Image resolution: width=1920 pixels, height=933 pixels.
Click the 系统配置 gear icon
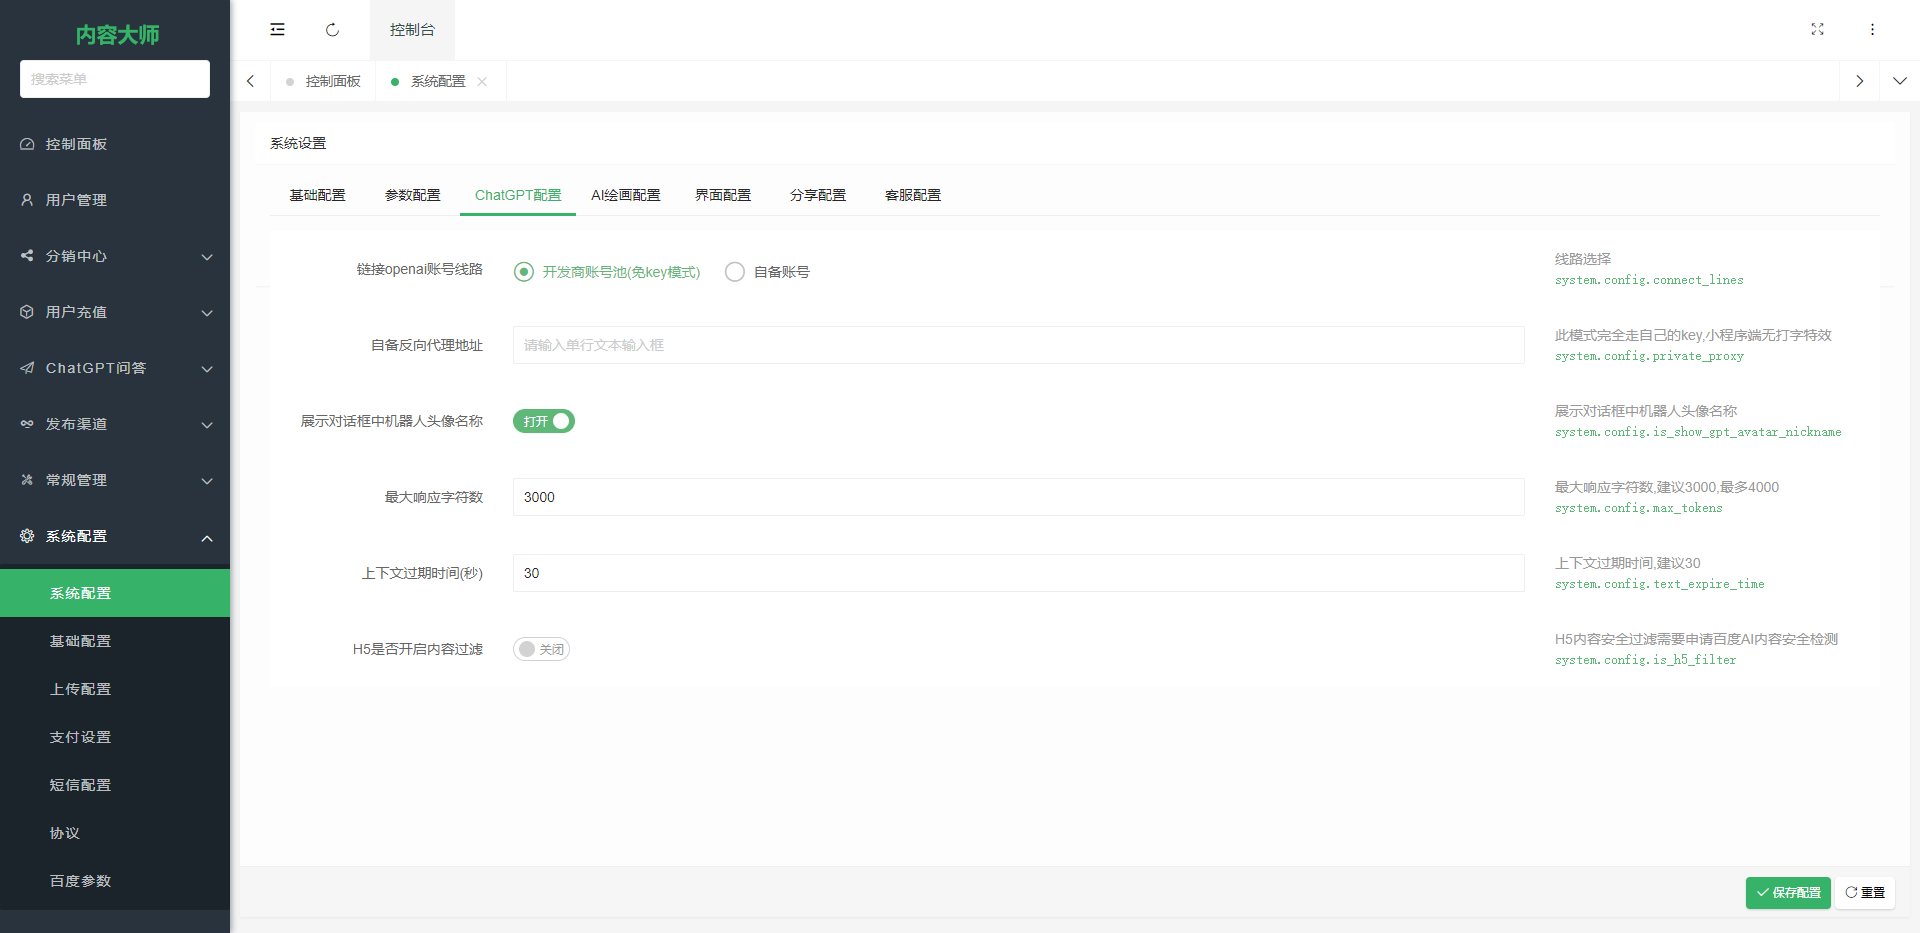tap(27, 536)
